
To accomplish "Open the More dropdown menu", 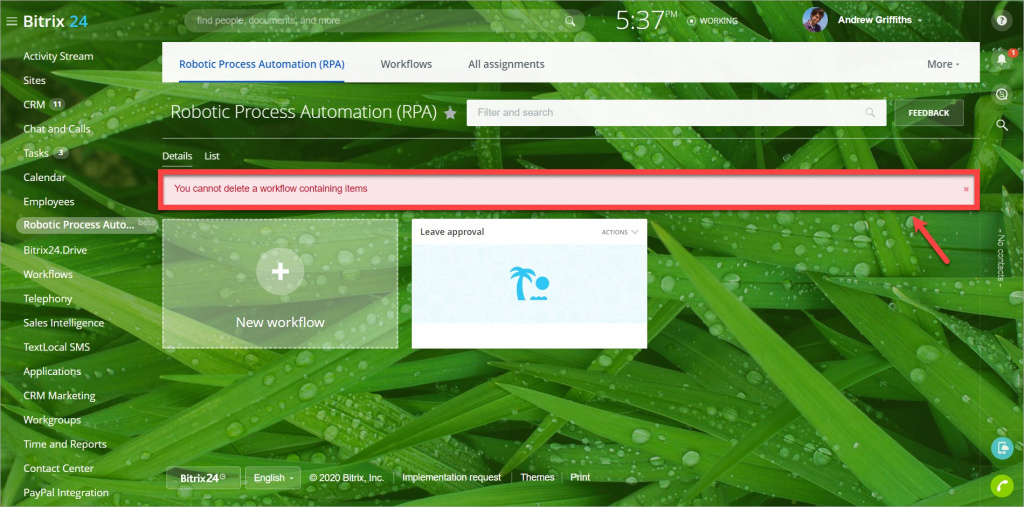I will (943, 64).
